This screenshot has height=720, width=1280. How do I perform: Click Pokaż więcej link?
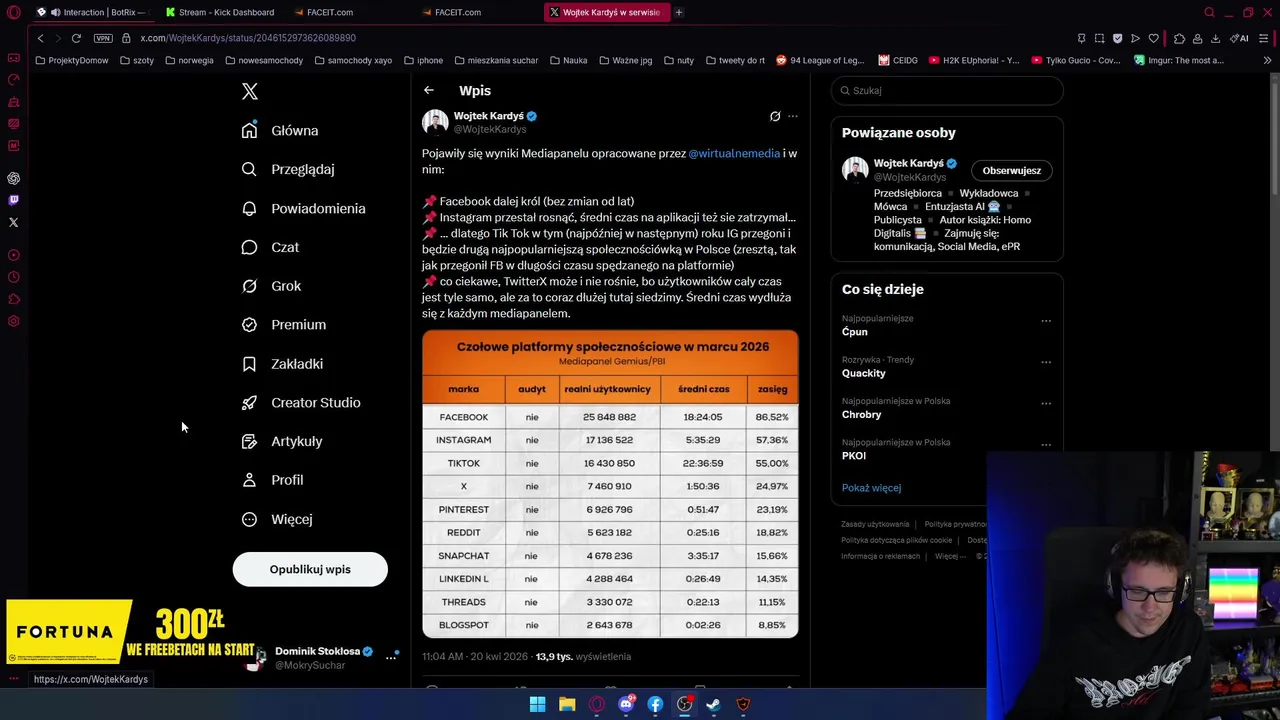(x=871, y=488)
